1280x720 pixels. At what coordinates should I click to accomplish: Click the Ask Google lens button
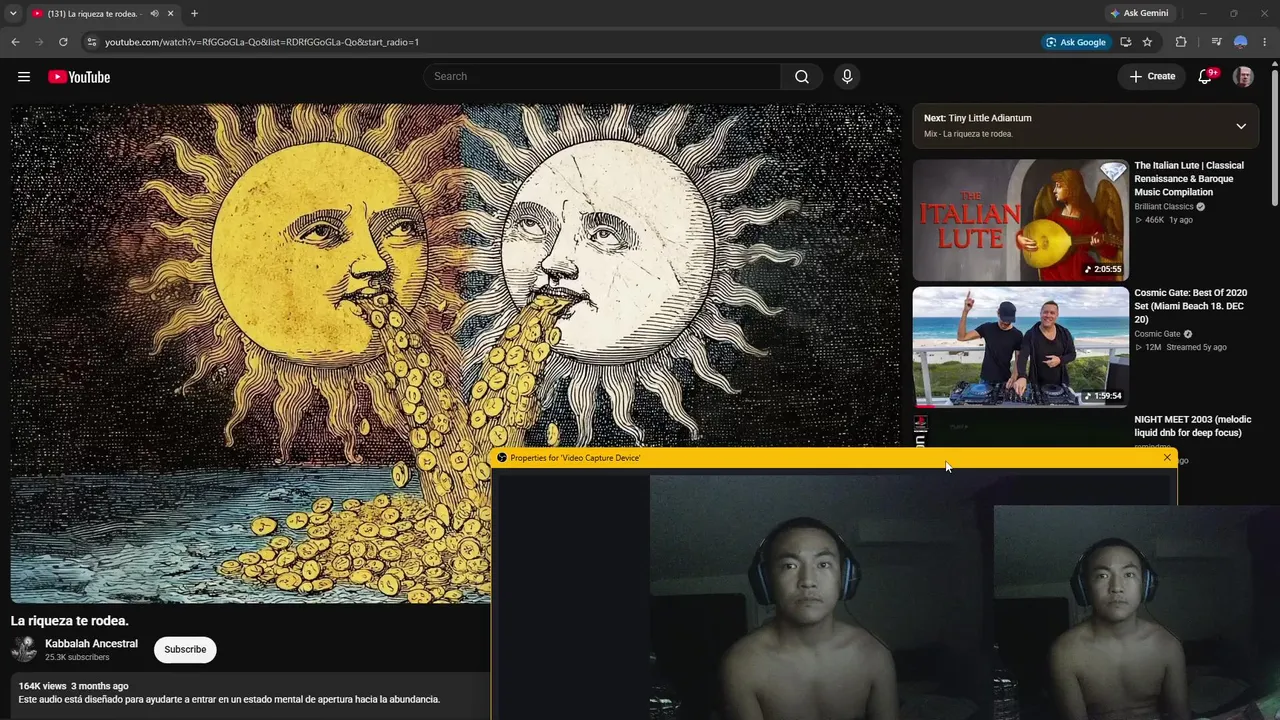[1076, 42]
